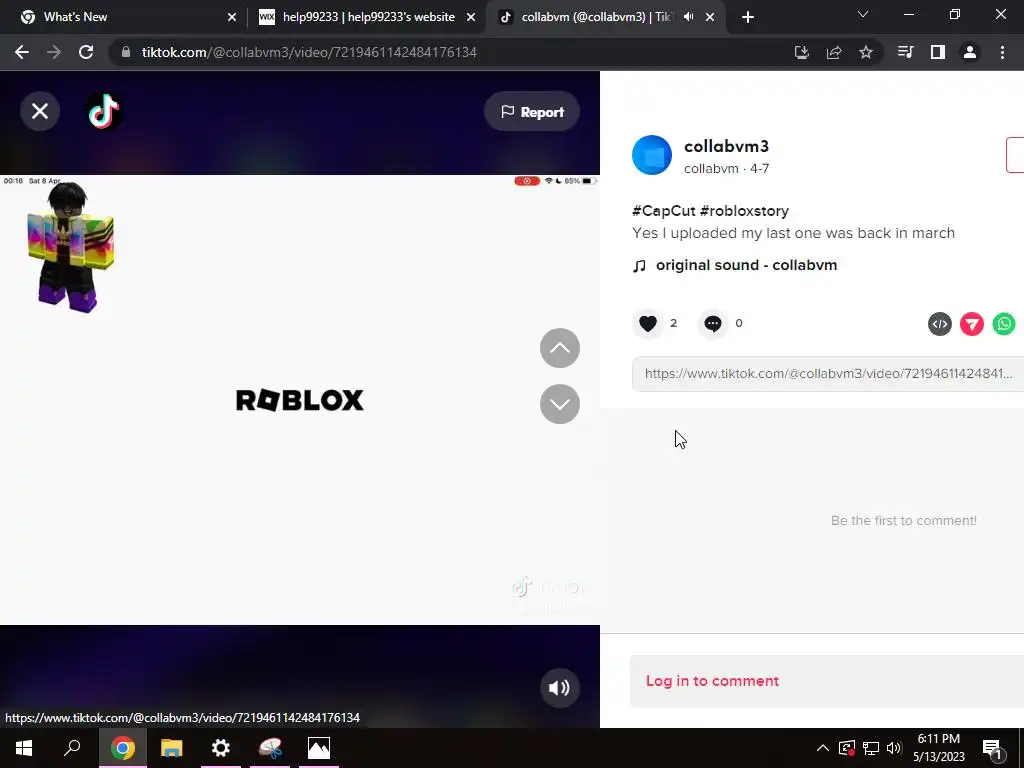The height and width of the screenshot is (768, 1024).
Task: Open Chrome profile icon
Action: (x=970, y=52)
